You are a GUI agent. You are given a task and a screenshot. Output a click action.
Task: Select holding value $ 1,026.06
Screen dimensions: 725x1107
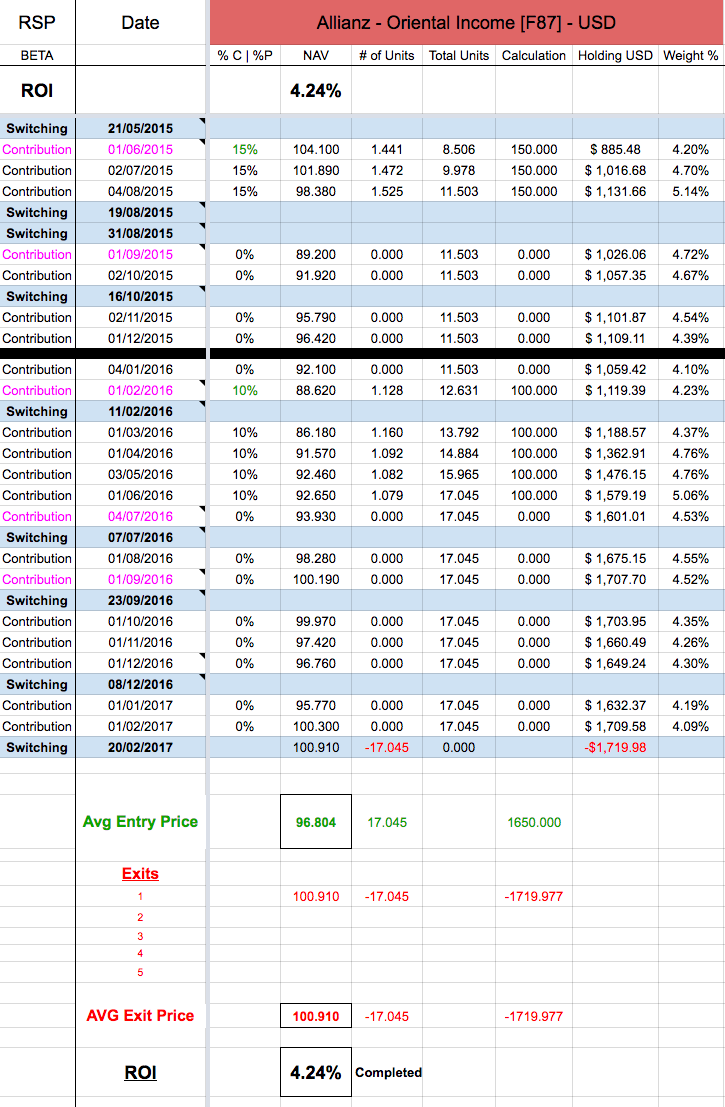point(615,255)
